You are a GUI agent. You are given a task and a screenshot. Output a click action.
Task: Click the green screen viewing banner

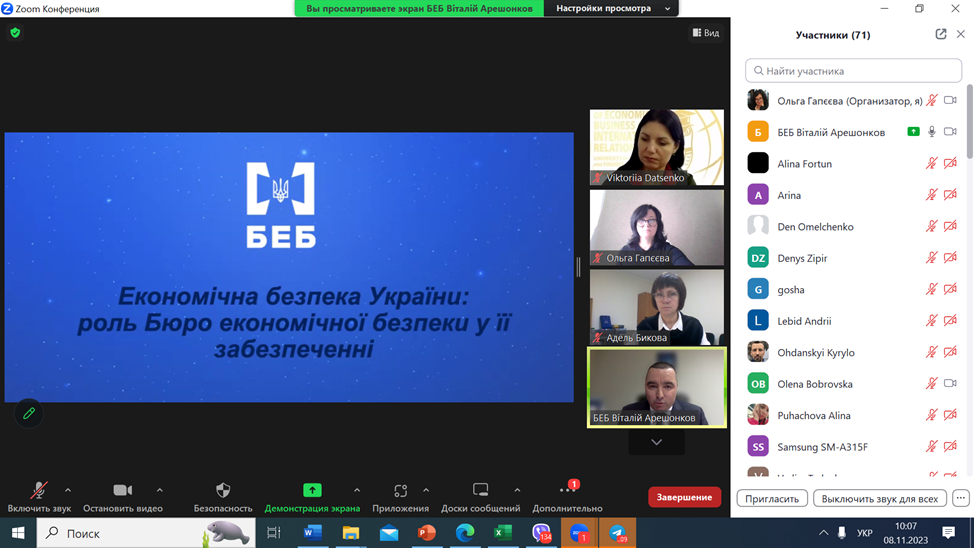[419, 8]
